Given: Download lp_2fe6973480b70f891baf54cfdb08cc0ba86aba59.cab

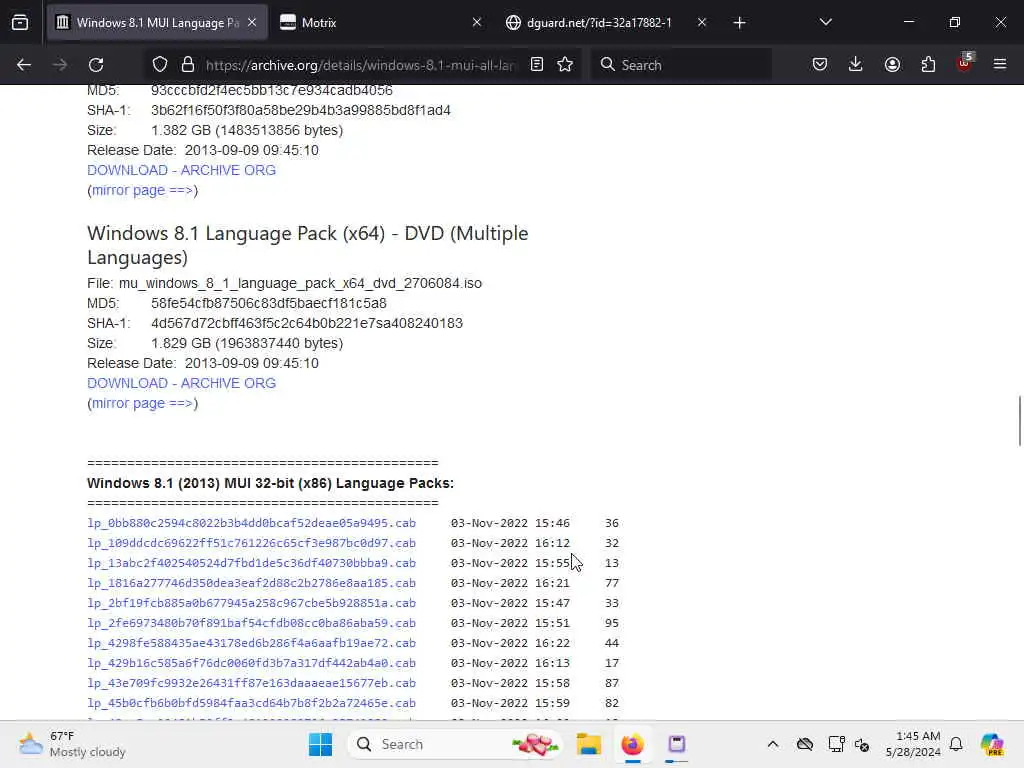Looking at the screenshot, I should point(251,623).
